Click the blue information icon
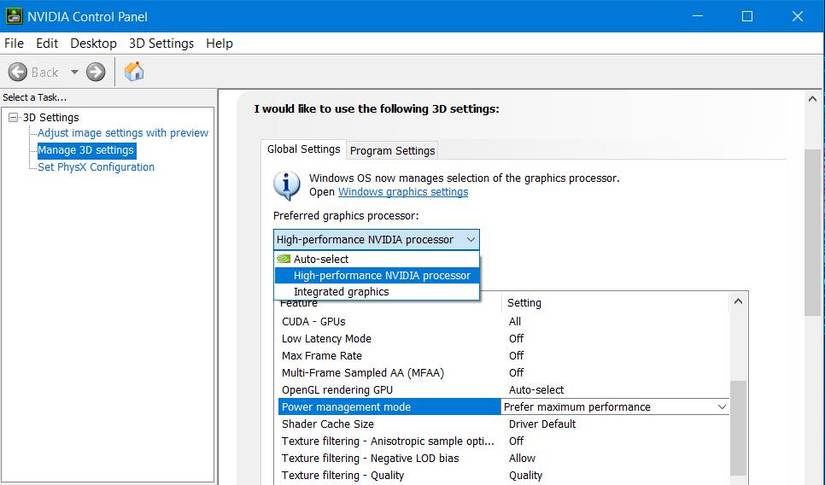Screen dimensions: 825x485 coord(287,185)
